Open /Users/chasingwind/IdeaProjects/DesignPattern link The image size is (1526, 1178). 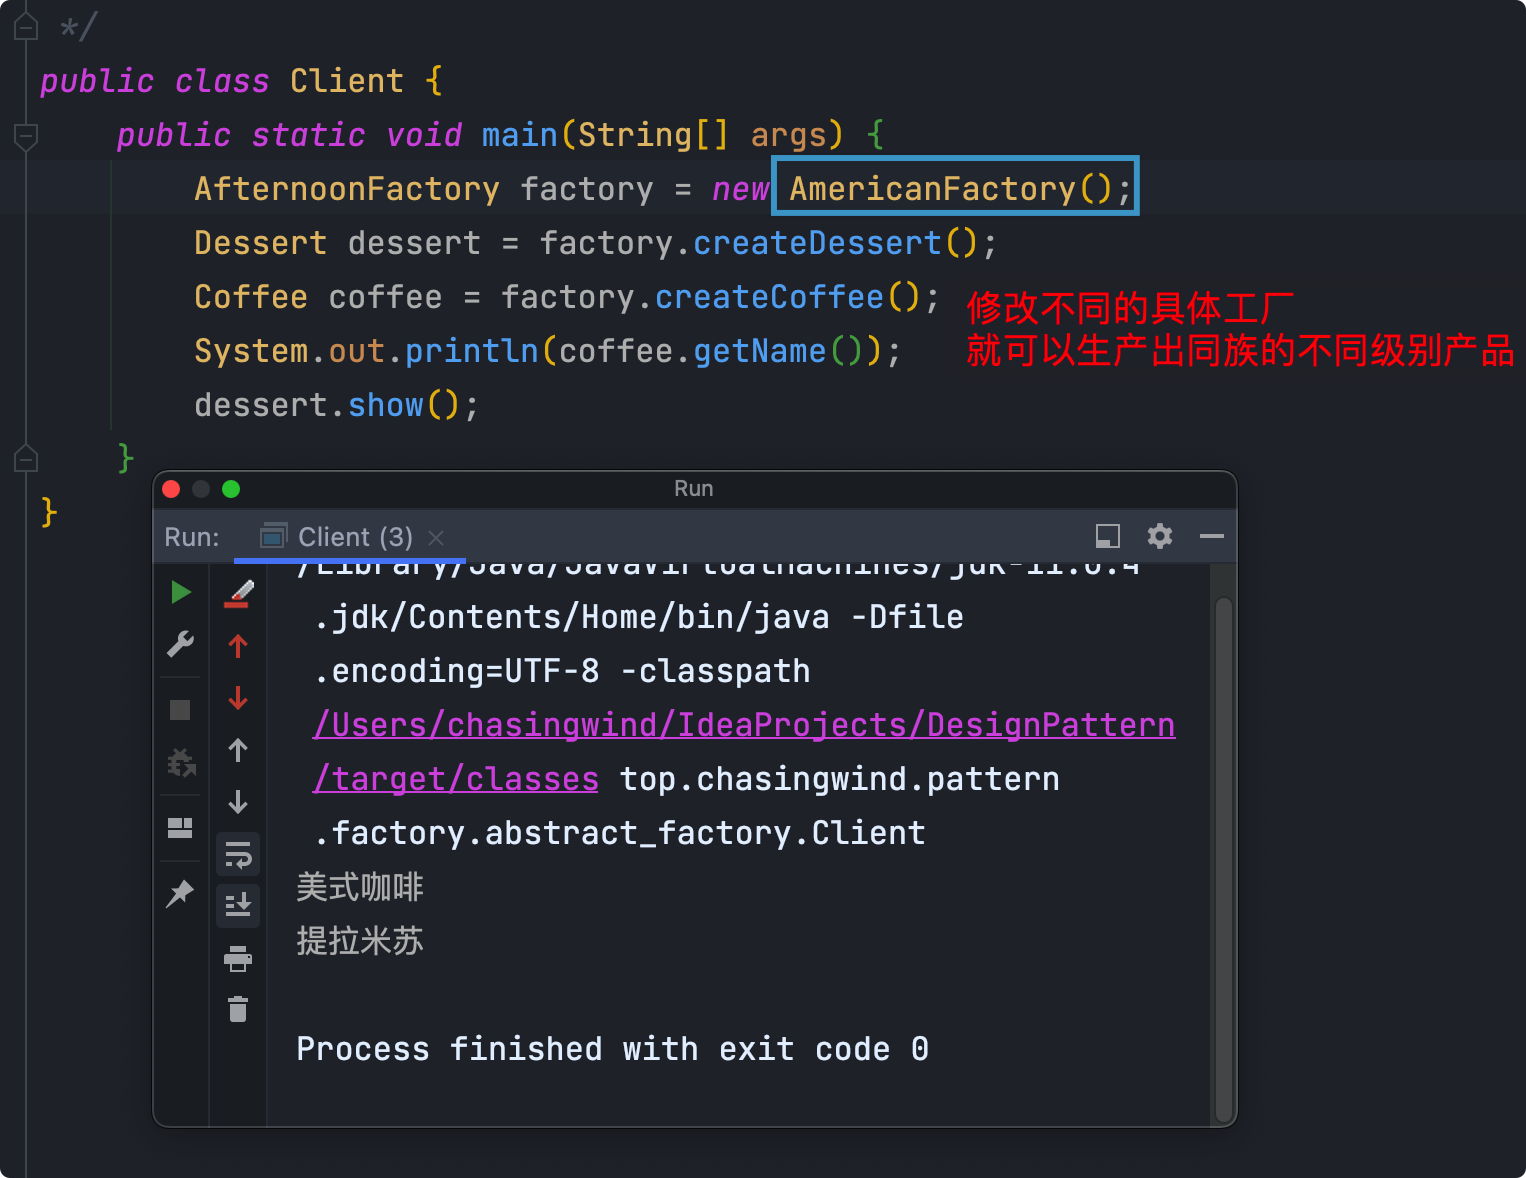(x=744, y=725)
